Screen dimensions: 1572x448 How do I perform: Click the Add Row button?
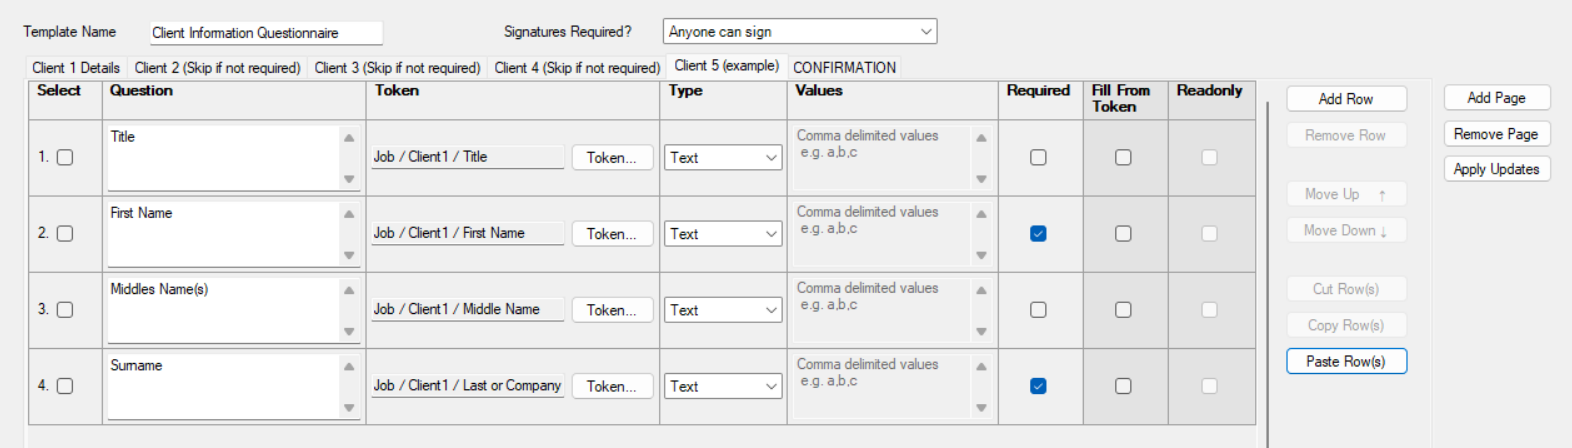coord(1345,99)
